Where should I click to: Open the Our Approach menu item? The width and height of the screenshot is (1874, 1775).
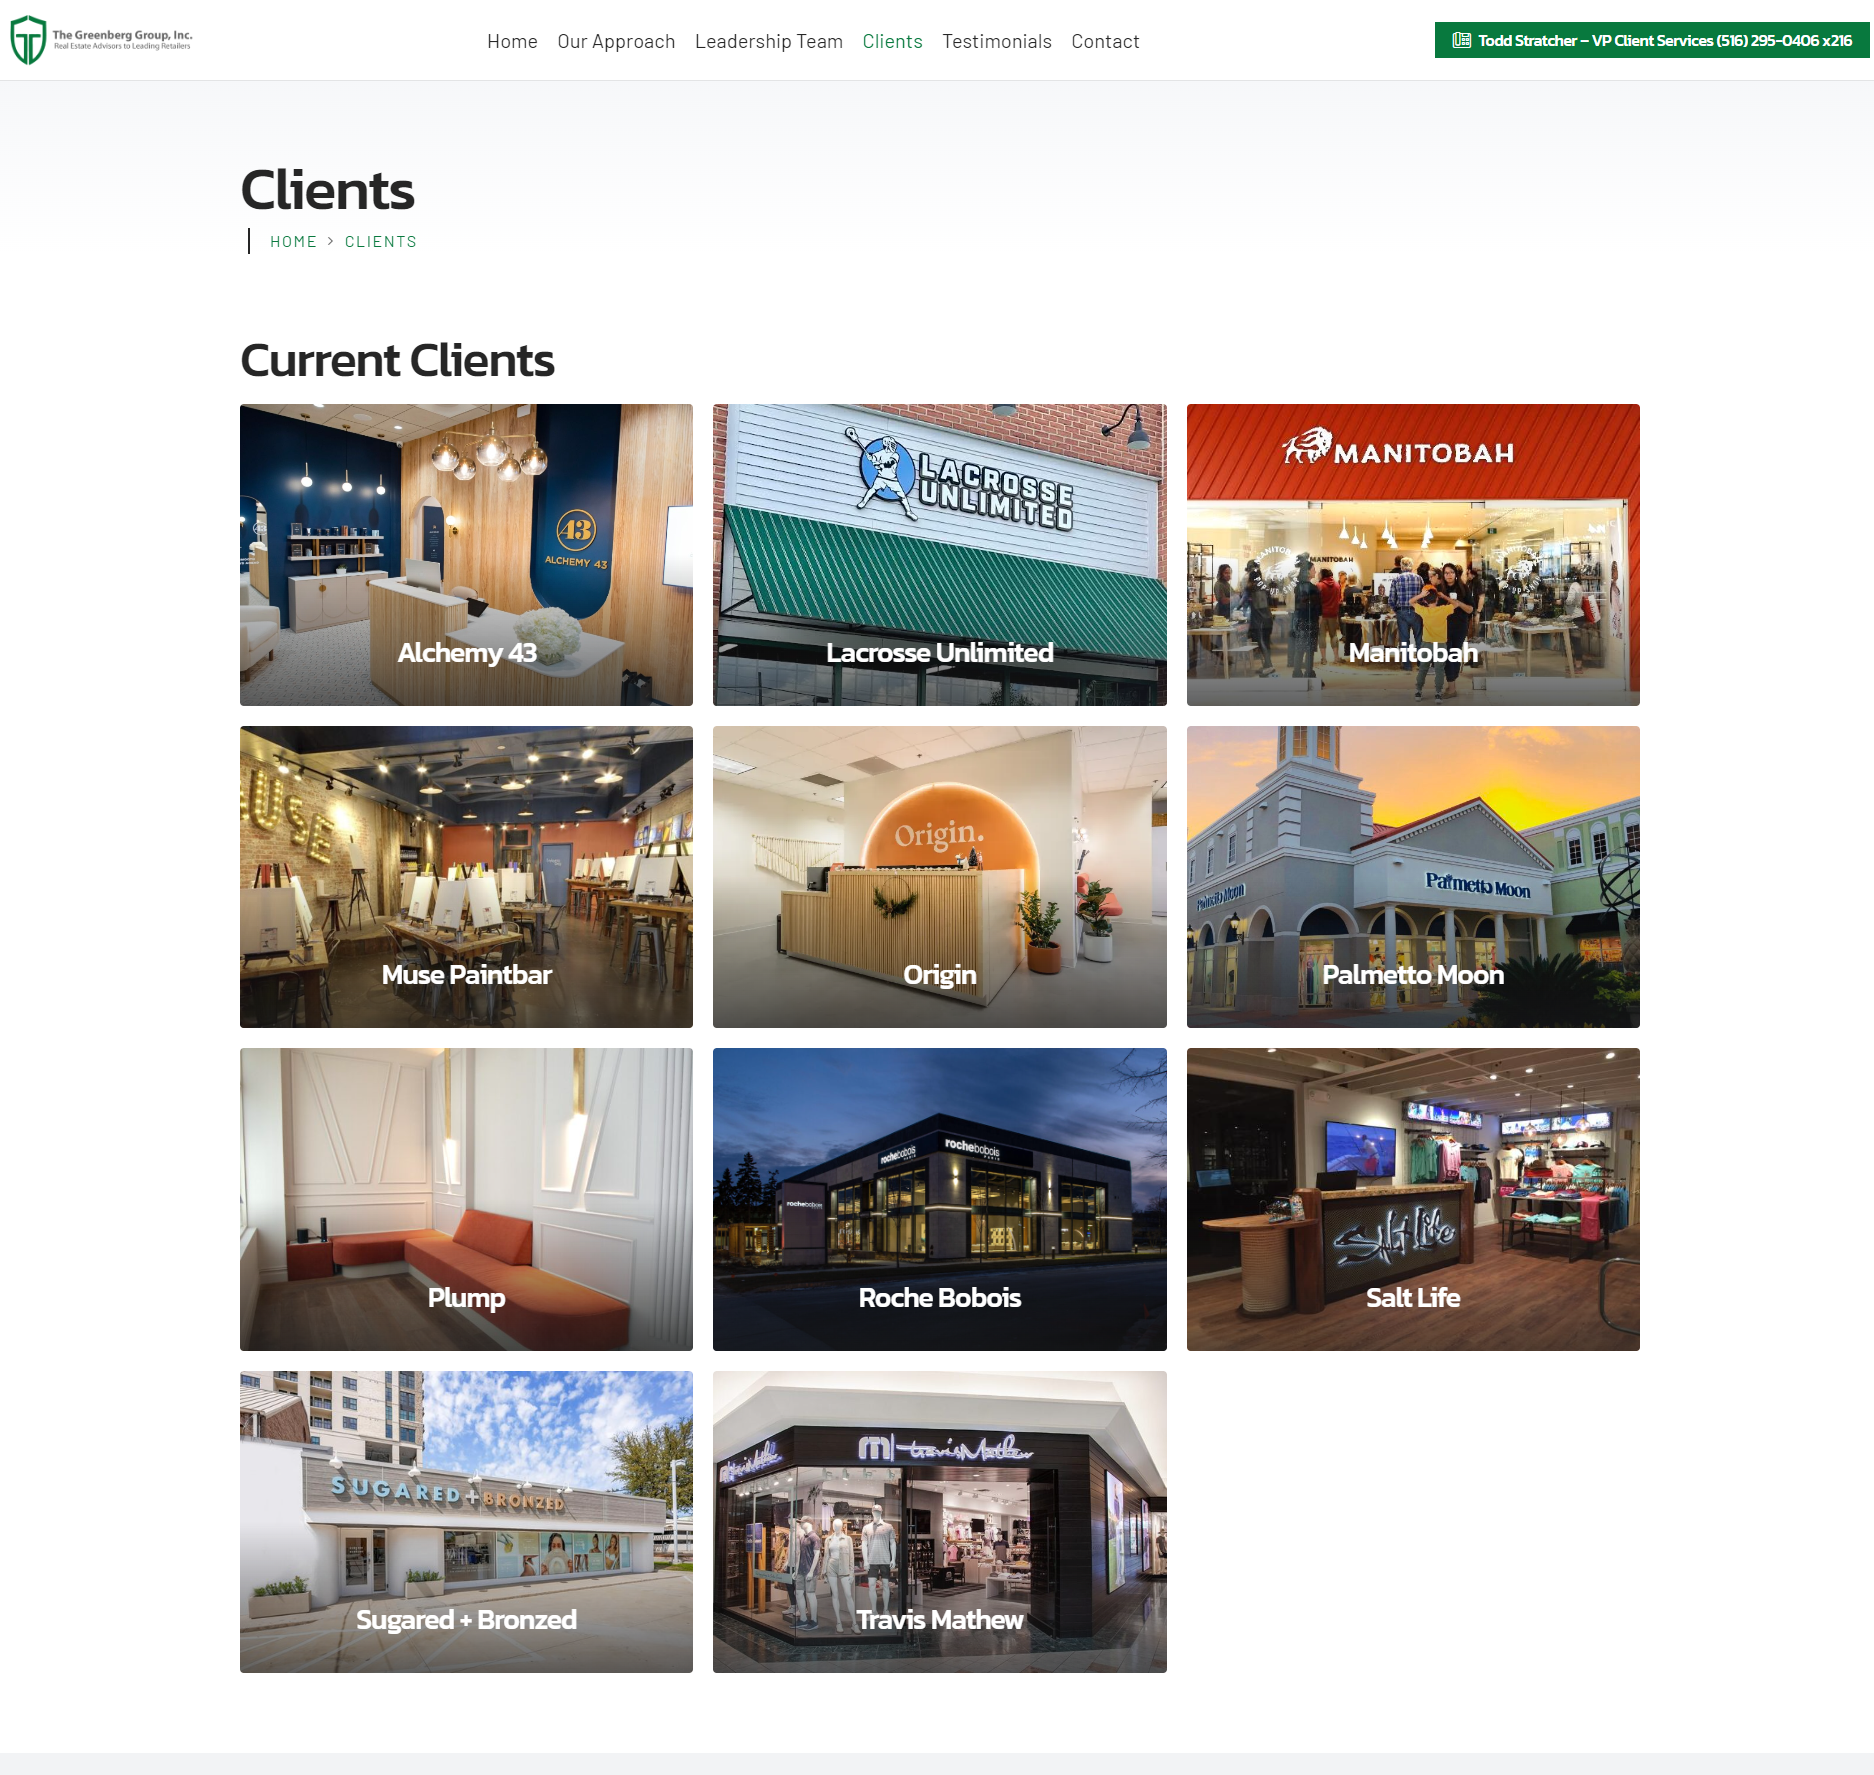pos(616,41)
